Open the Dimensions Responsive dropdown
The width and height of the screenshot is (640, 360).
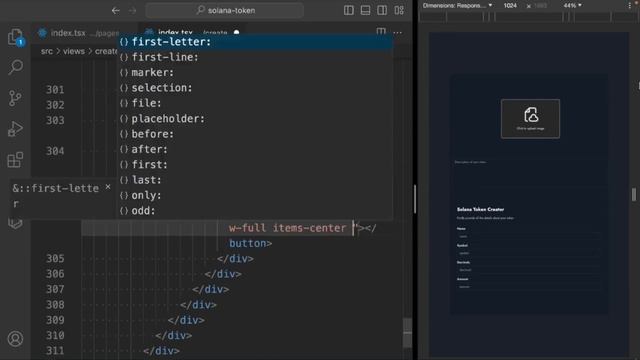[457, 5]
